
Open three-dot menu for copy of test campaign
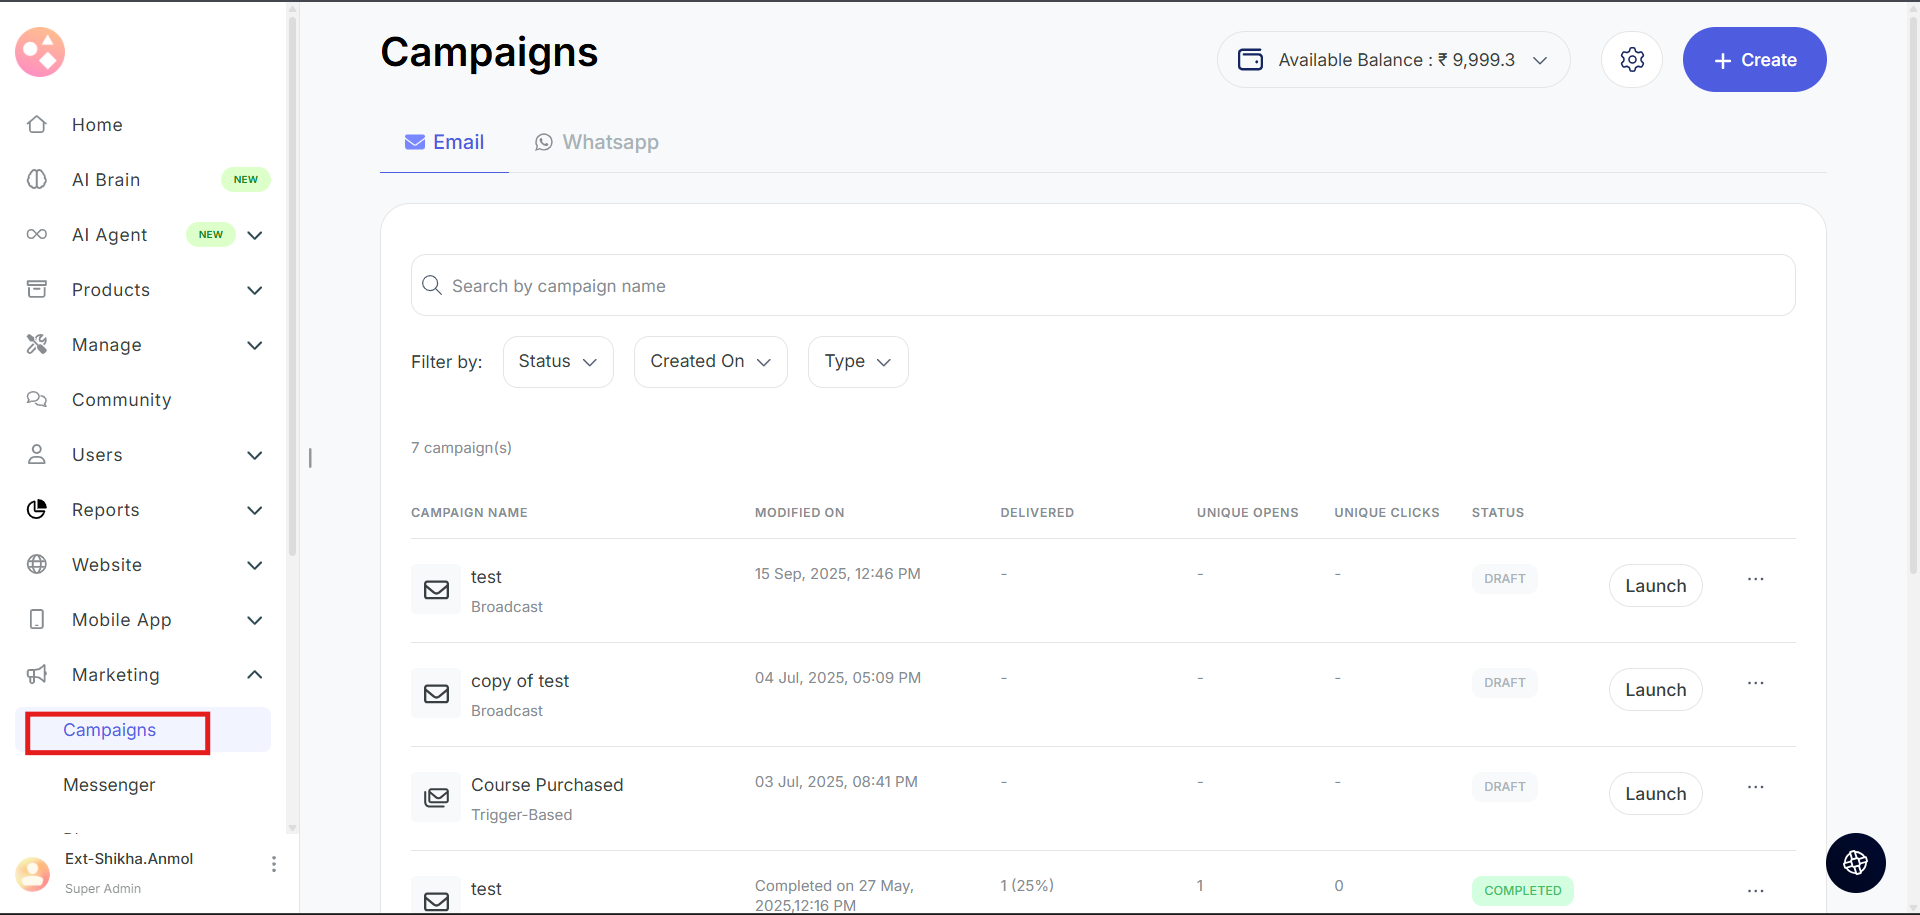tap(1755, 683)
